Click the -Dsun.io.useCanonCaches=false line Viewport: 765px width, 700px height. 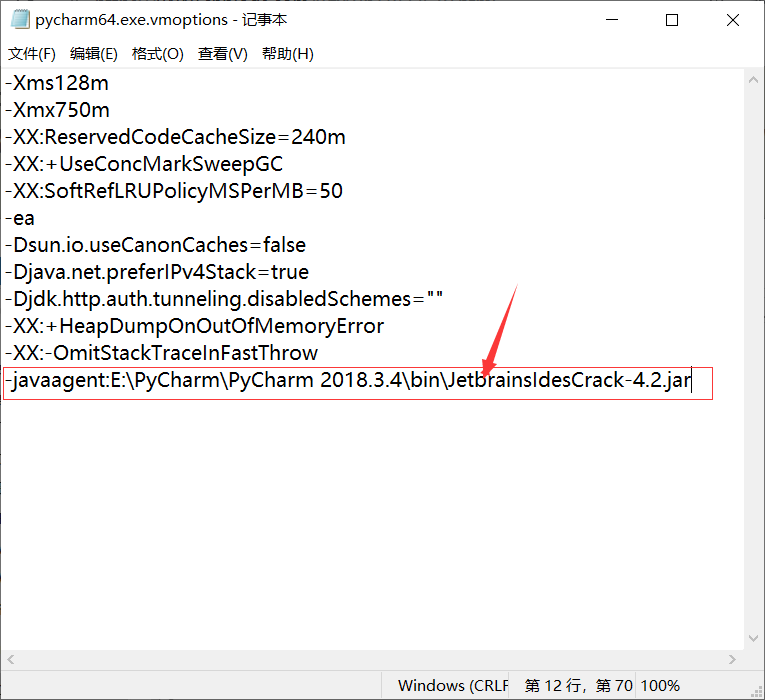click(156, 245)
